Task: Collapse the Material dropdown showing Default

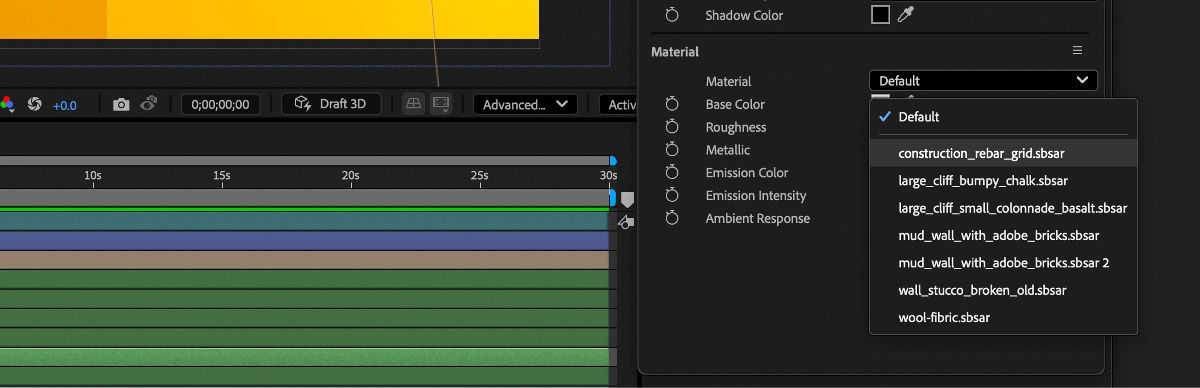Action: pyautogui.click(x=983, y=81)
